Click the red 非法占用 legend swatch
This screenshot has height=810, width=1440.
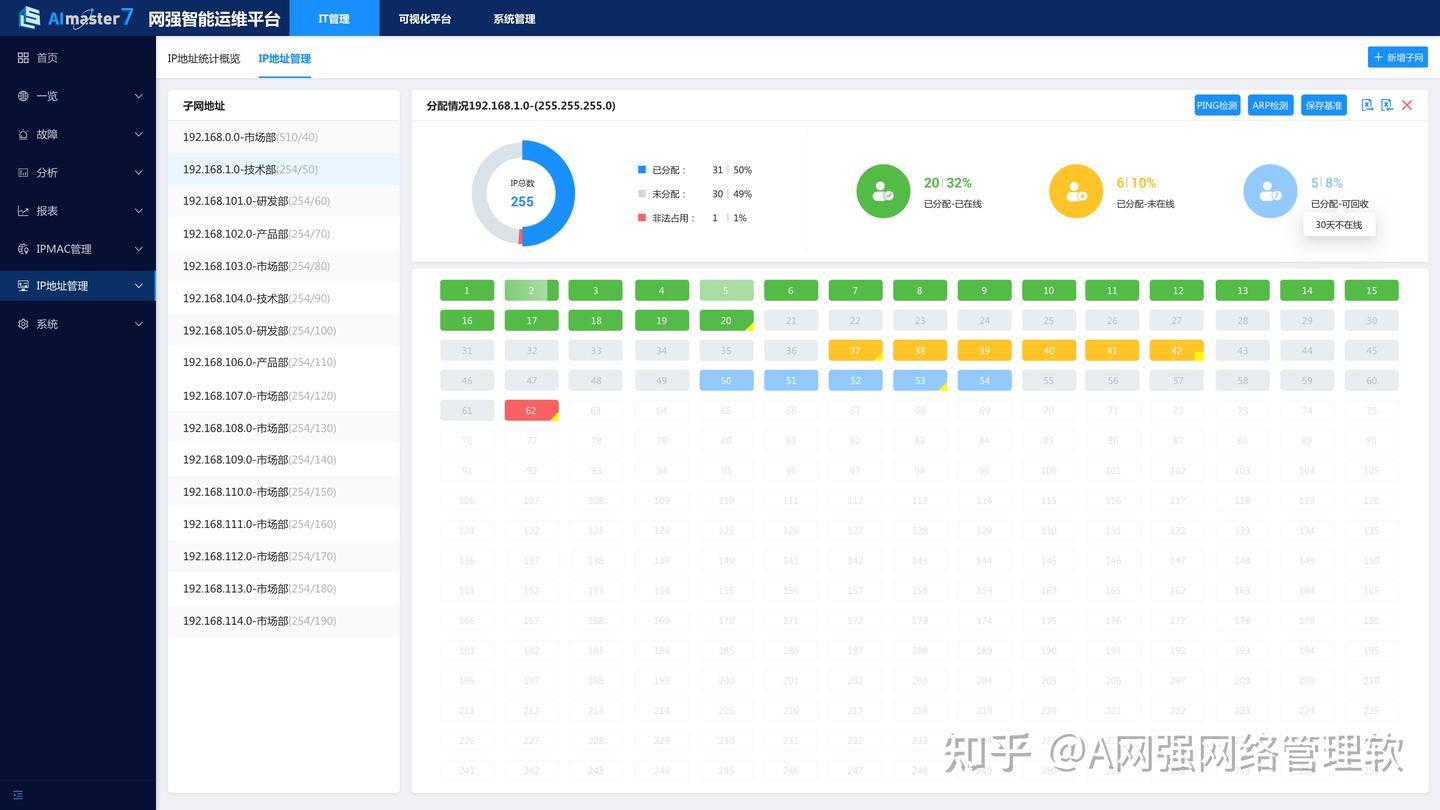coord(642,218)
